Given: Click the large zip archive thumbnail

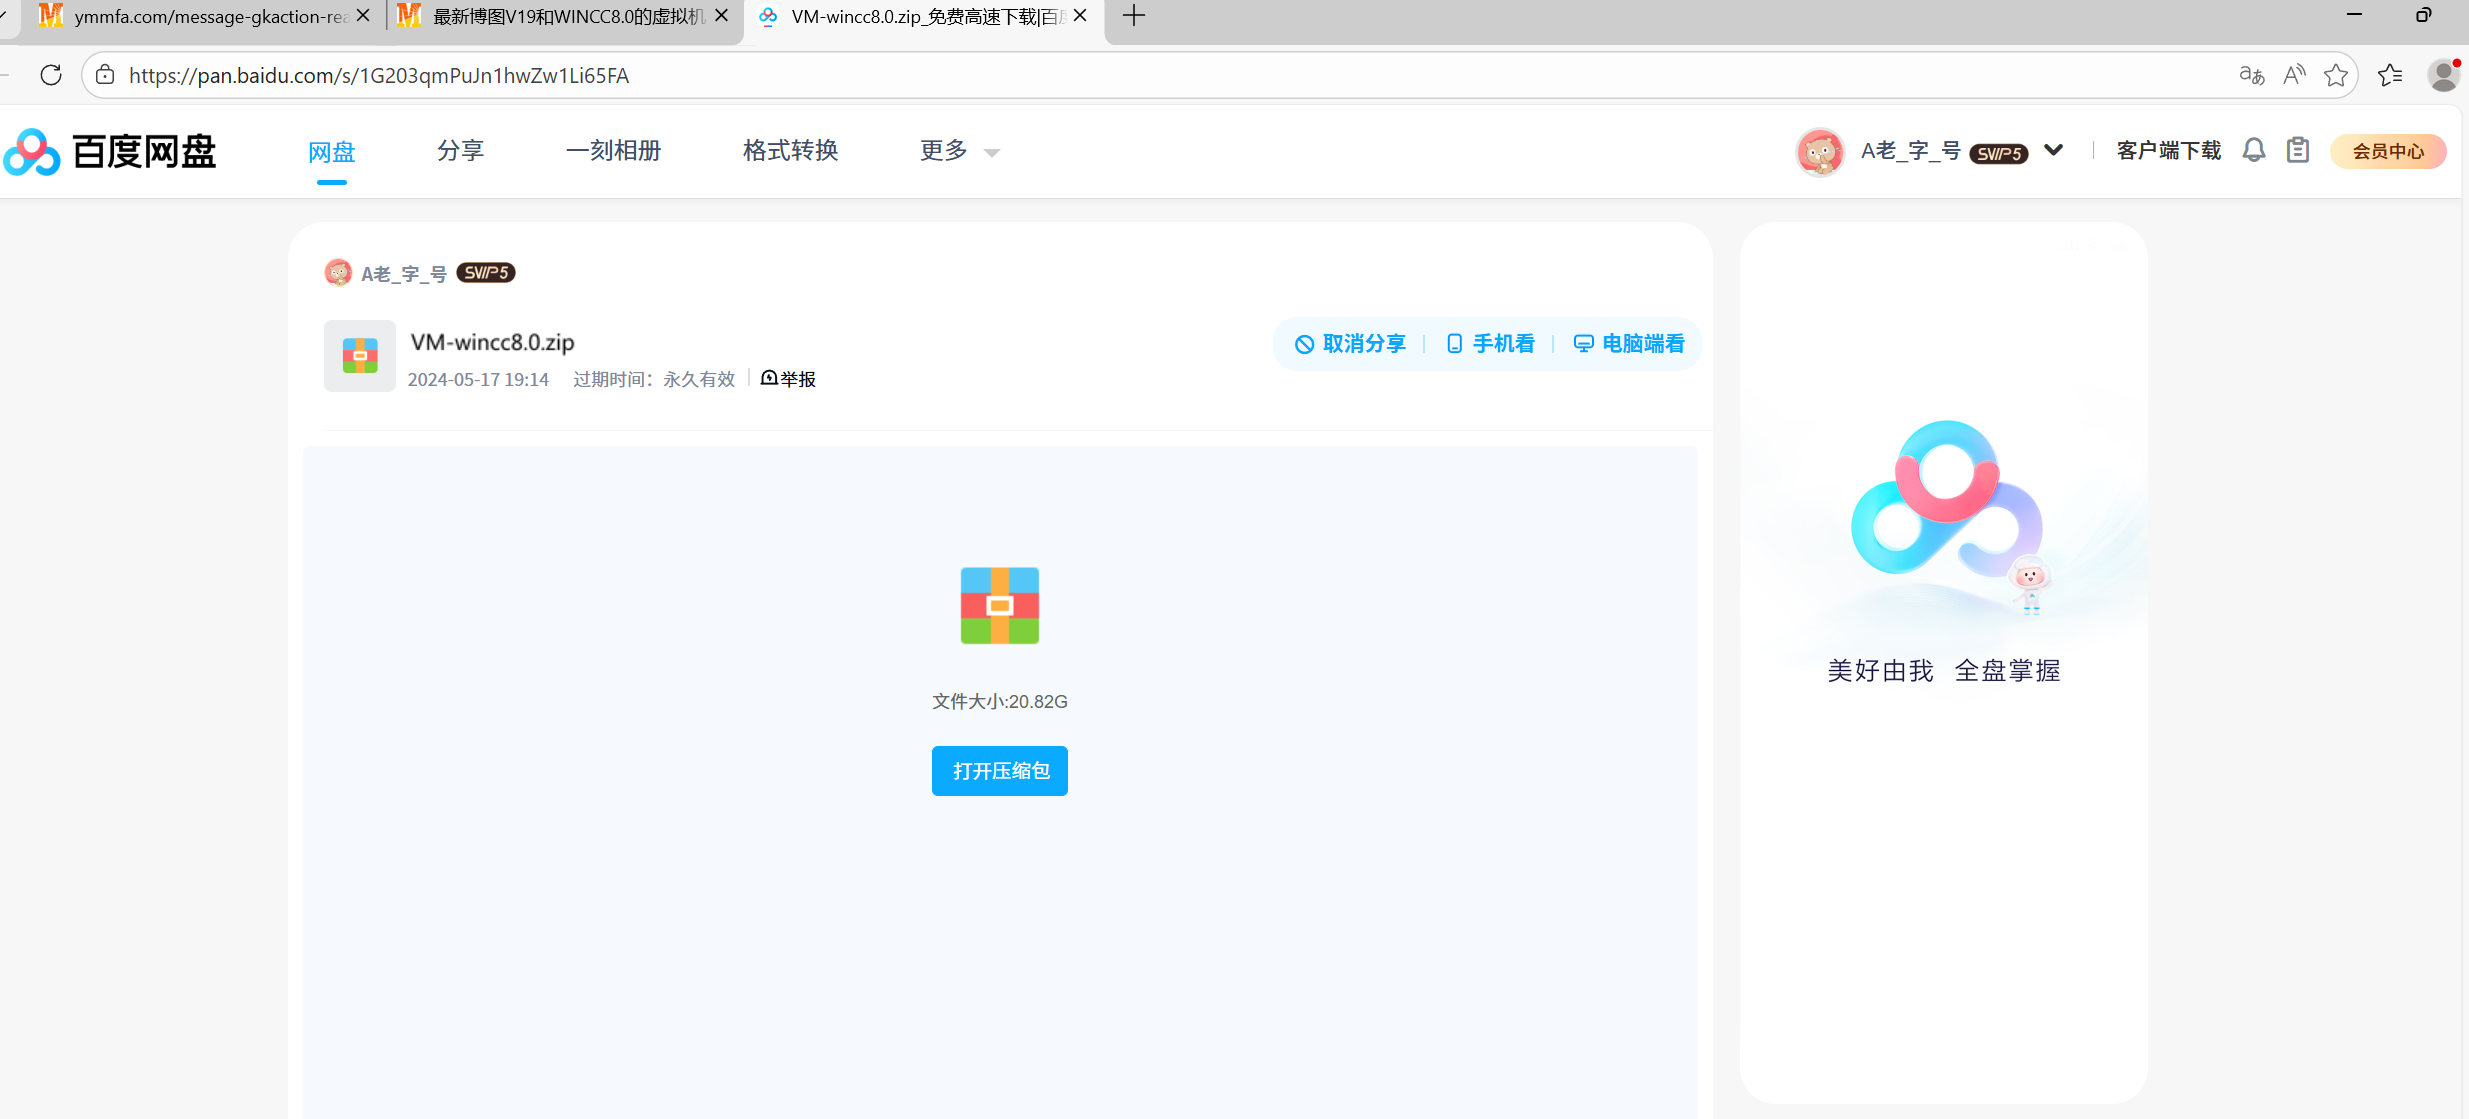Looking at the screenshot, I should pos(999,606).
